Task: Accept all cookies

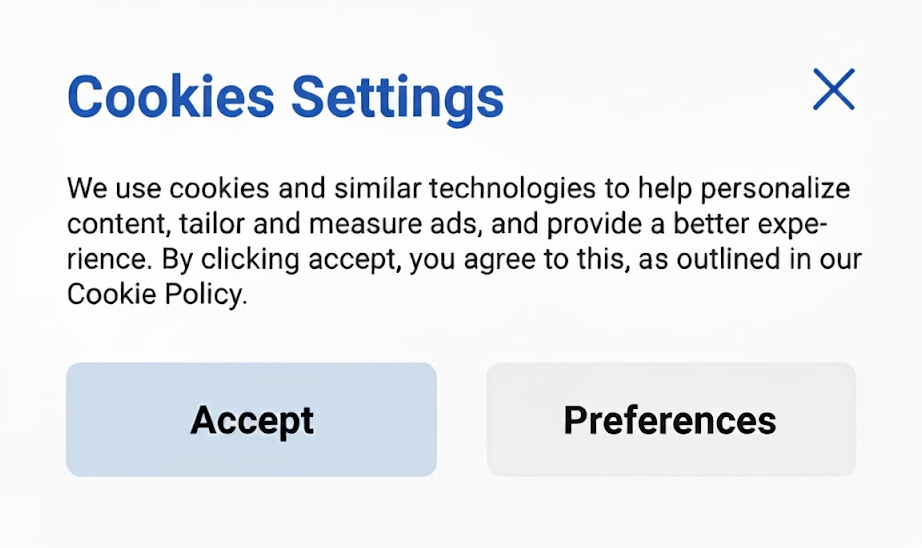Action: coord(251,420)
